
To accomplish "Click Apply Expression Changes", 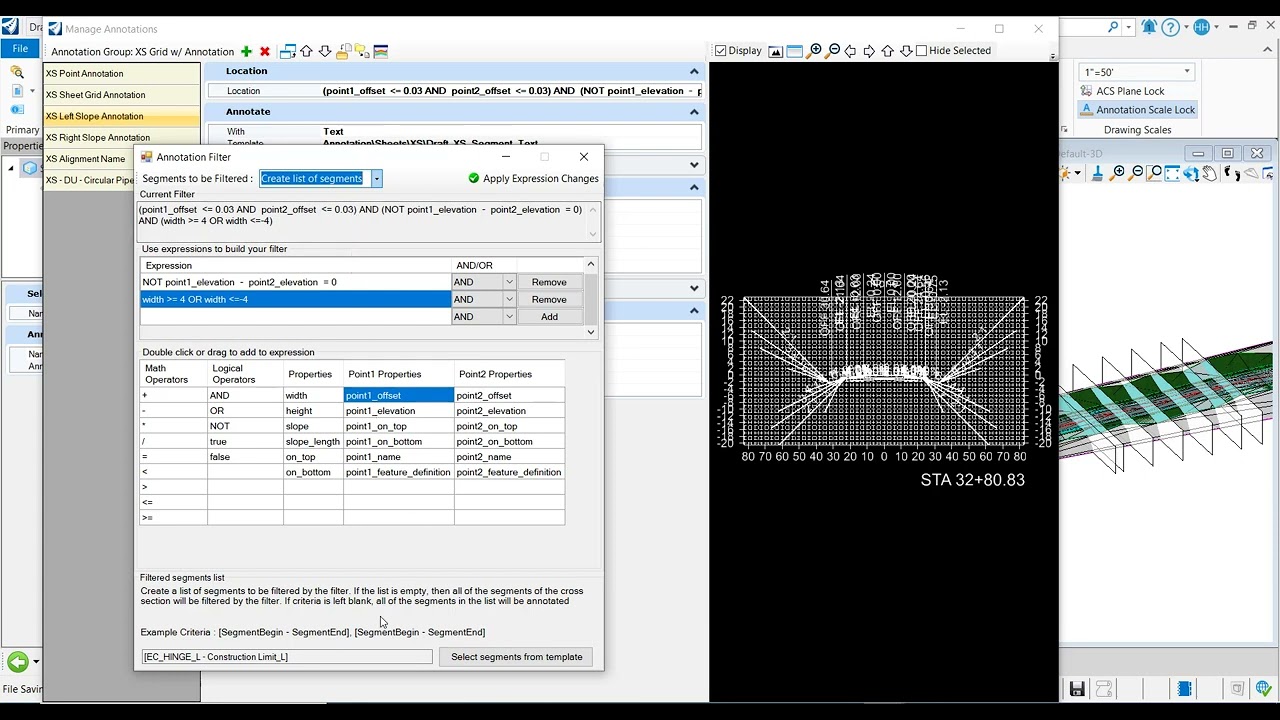I will (533, 179).
